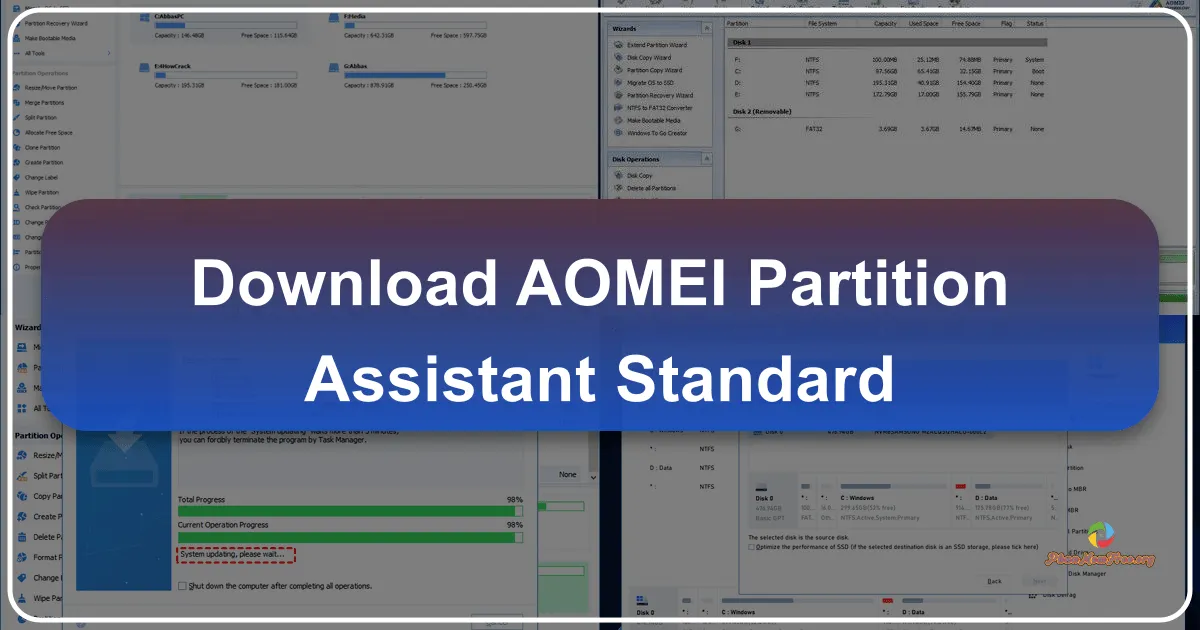Click the Total Progress bar

coord(350,510)
